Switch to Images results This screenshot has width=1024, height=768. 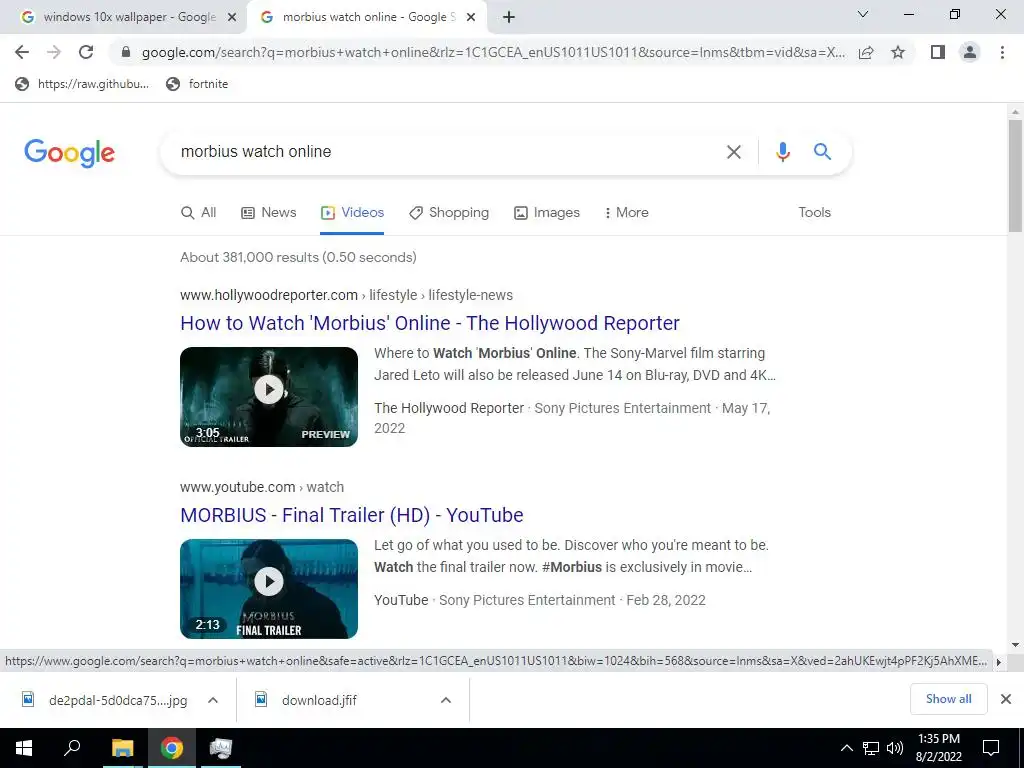pos(547,213)
